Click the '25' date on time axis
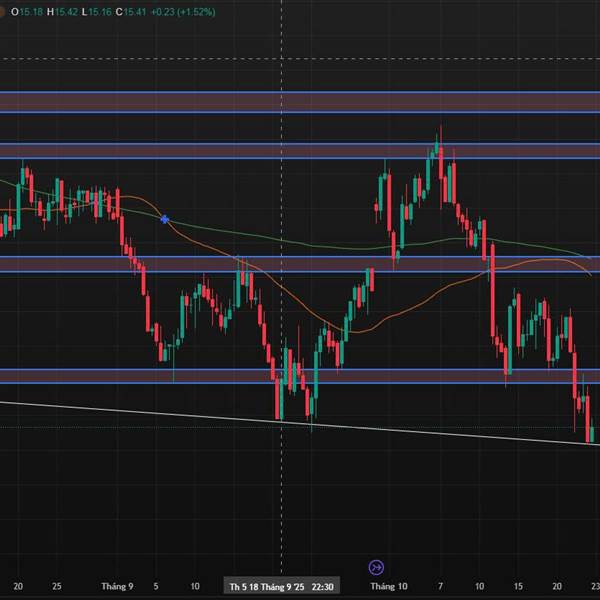The height and width of the screenshot is (600, 600). coord(57,586)
